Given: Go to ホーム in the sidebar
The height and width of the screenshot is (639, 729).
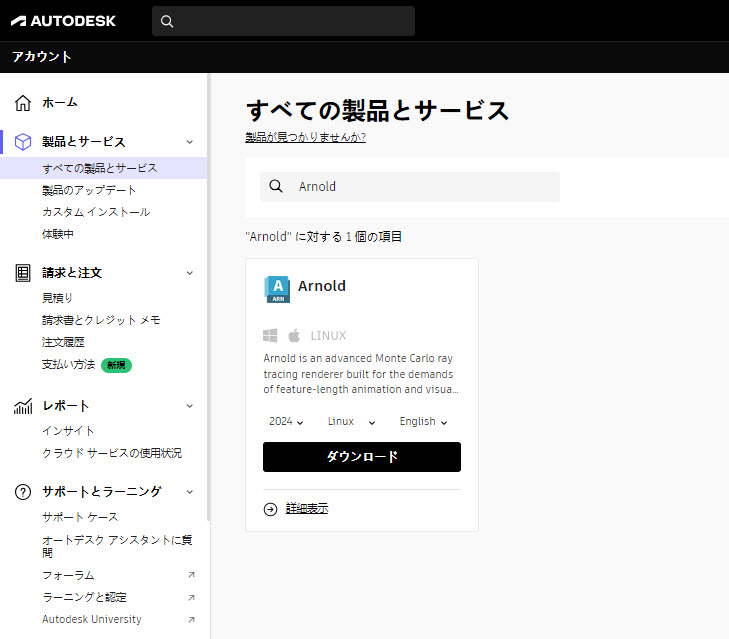Looking at the screenshot, I should 60,102.
